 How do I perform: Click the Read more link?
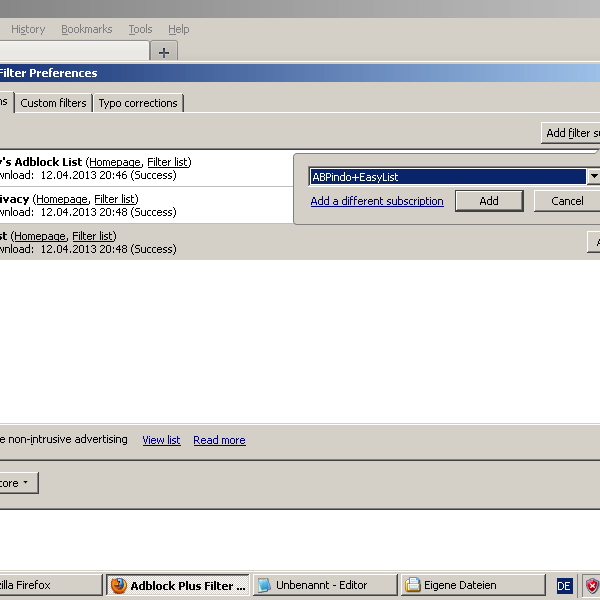point(219,440)
